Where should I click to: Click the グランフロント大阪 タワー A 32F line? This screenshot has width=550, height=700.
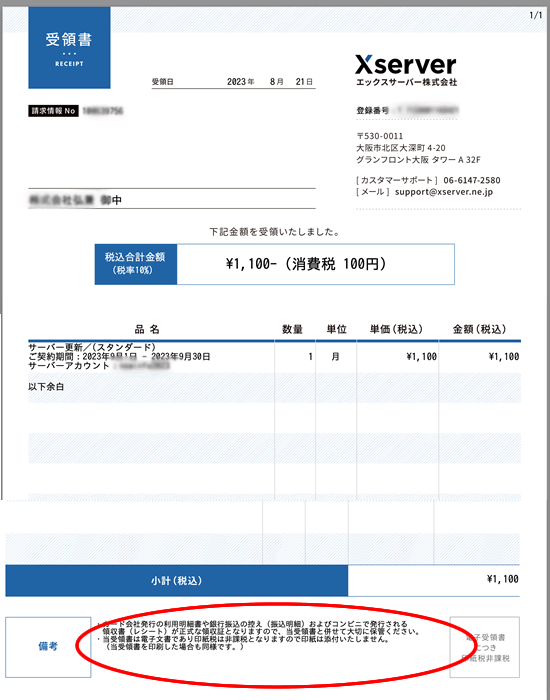pos(418,159)
